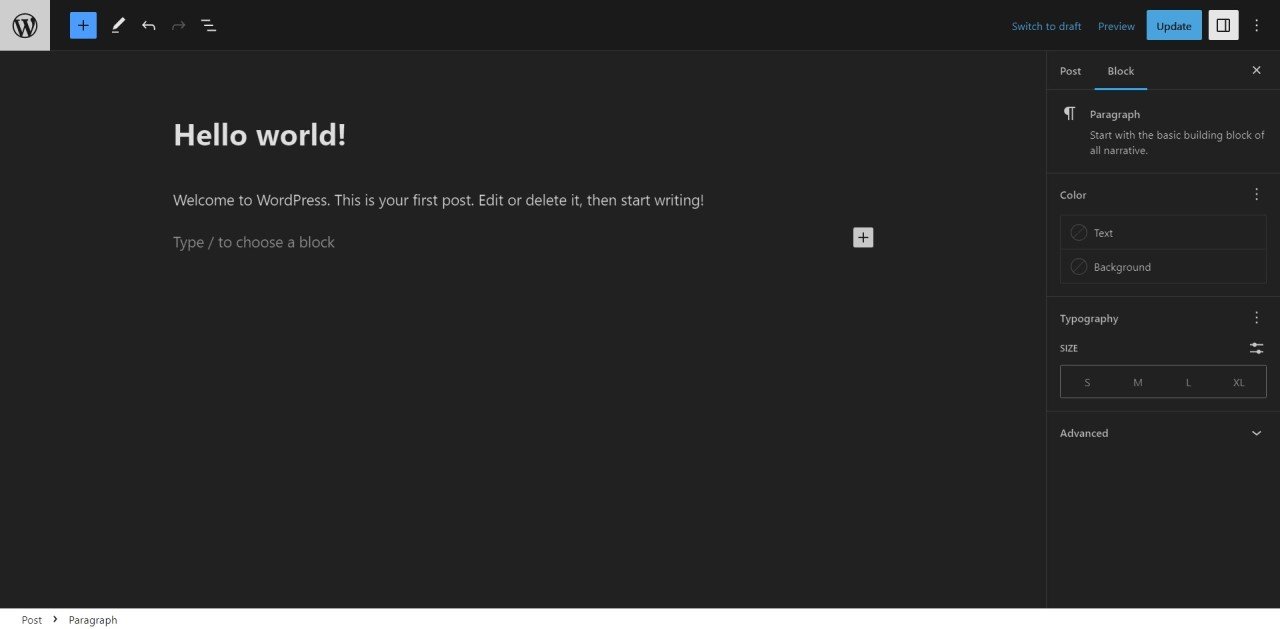Open the Typography options menu
Image resolution: width=1280 pixels, height=629 pixels.
pos(1256,317)
